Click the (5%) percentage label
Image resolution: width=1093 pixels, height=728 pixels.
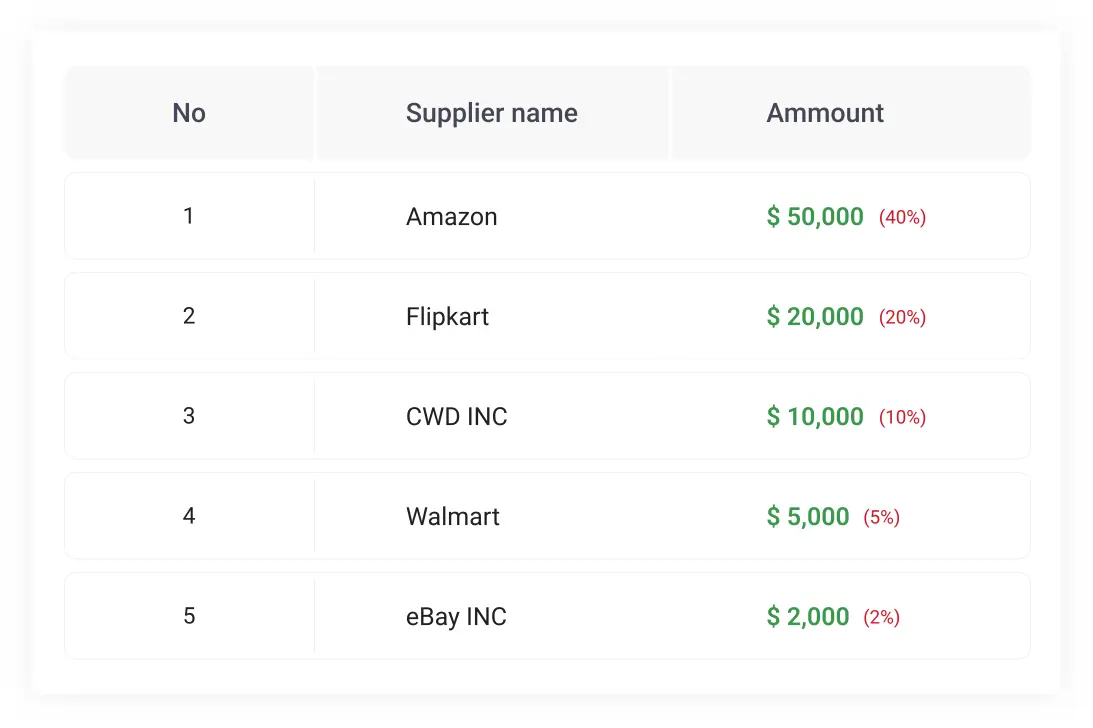tap(881, 518)
